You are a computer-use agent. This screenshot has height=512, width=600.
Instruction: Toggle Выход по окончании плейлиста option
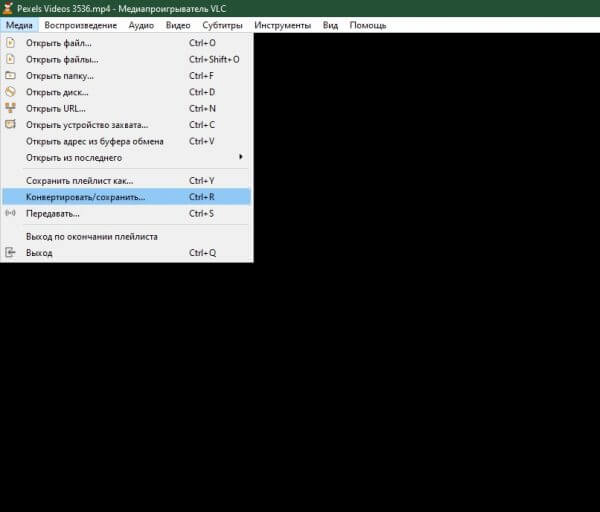[x=91, y=237]
